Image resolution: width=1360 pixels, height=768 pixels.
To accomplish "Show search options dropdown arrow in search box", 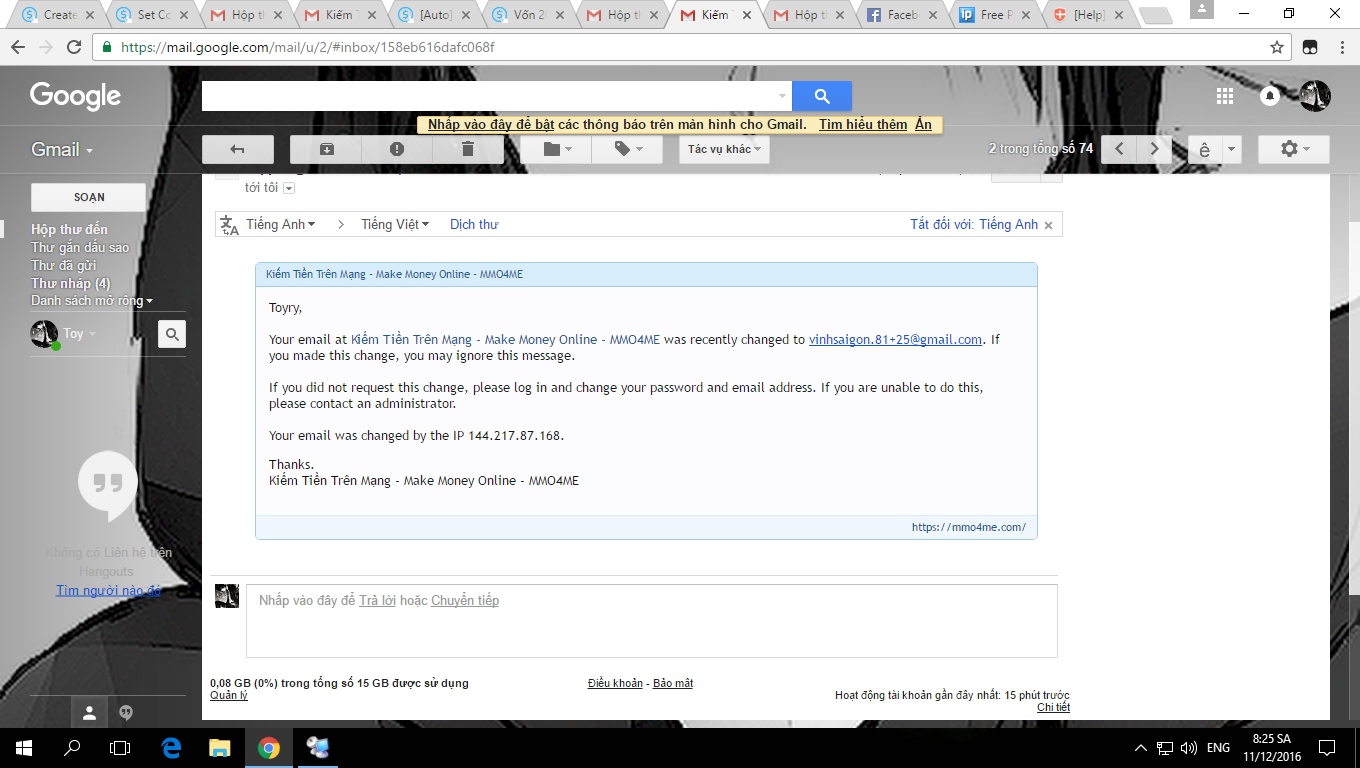I will (x=782, y=96).
